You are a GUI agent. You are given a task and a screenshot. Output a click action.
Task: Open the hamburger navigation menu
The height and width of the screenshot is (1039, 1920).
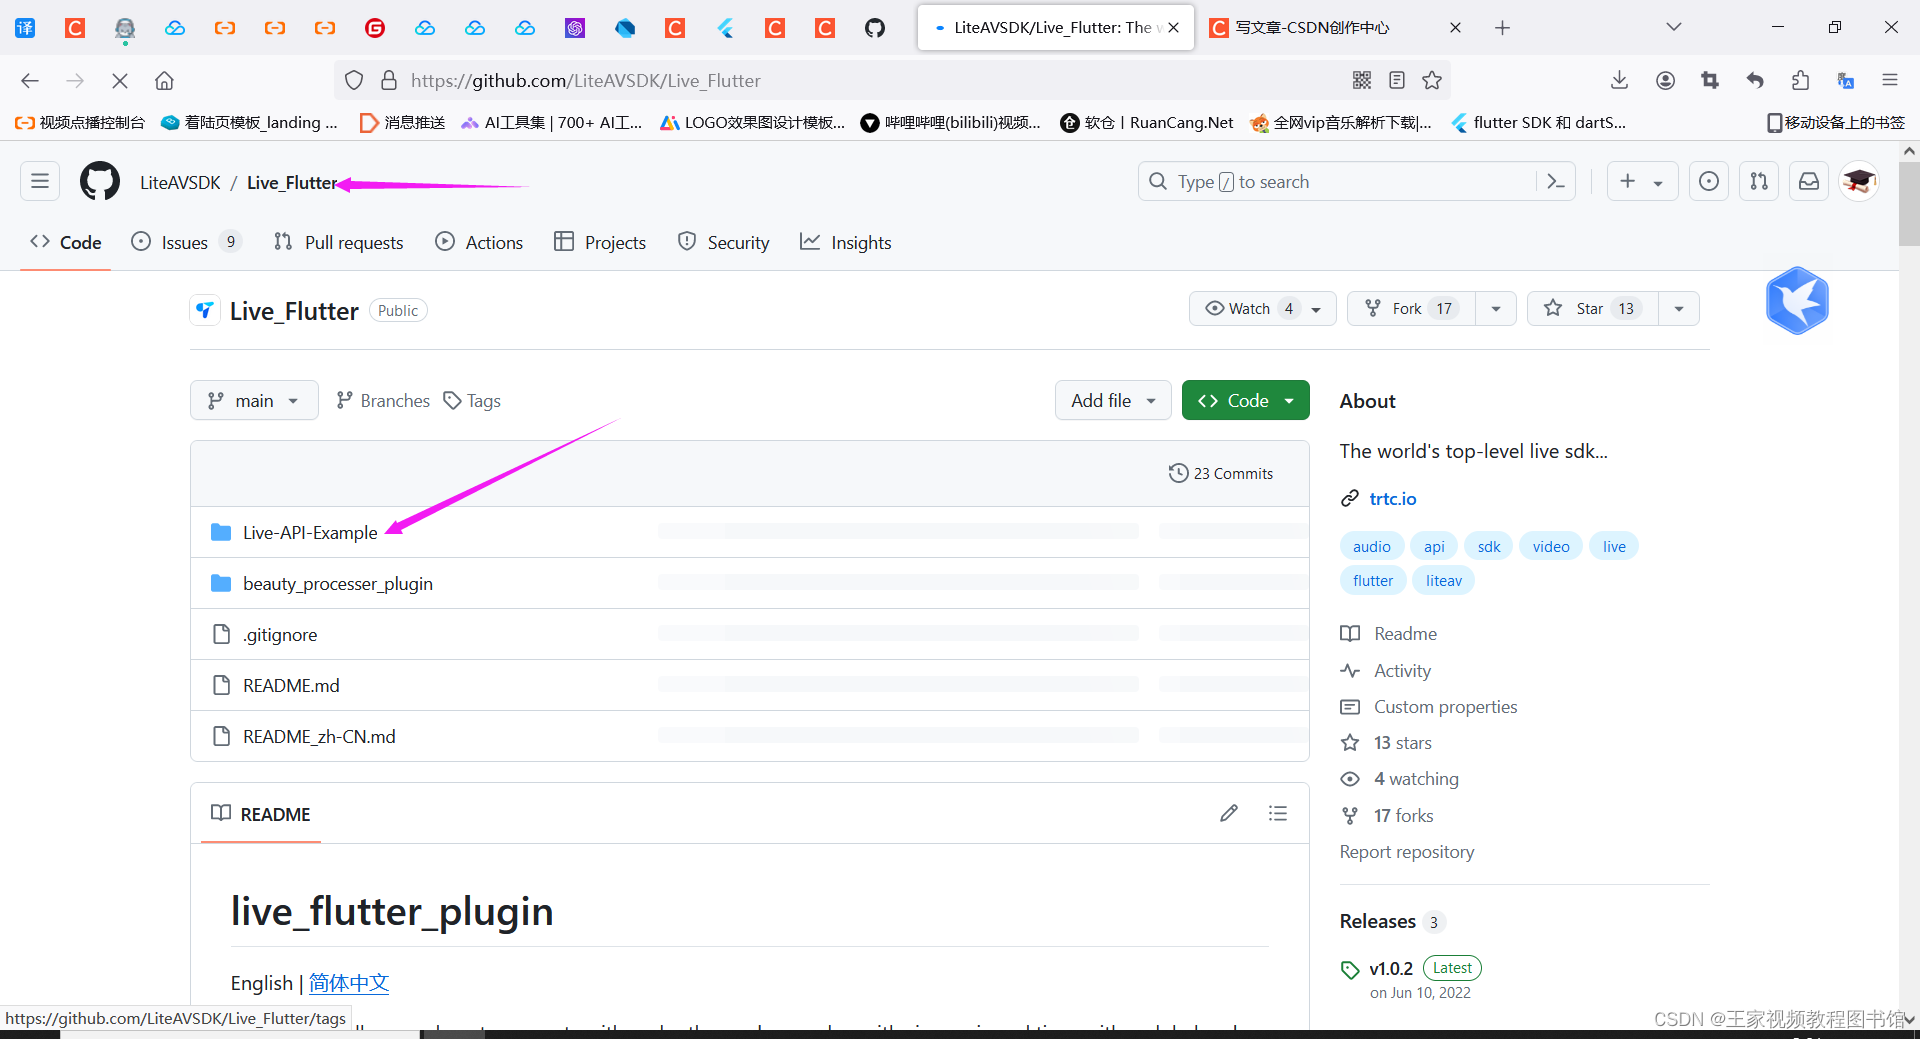click(x=39, y=181)
